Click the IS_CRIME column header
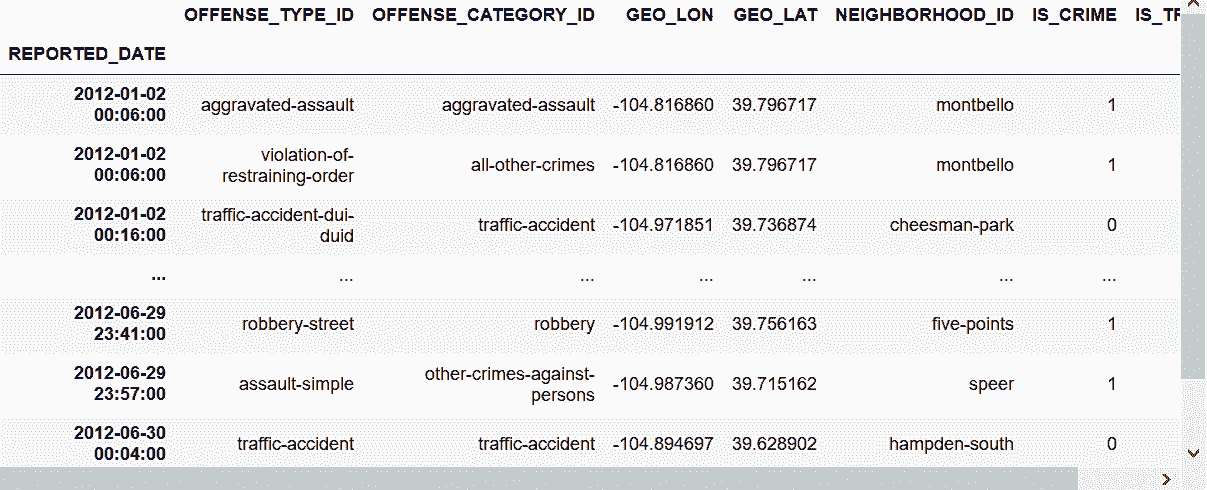The width and height of the screenshot is (1207, 490). (x=1074, y=15)
